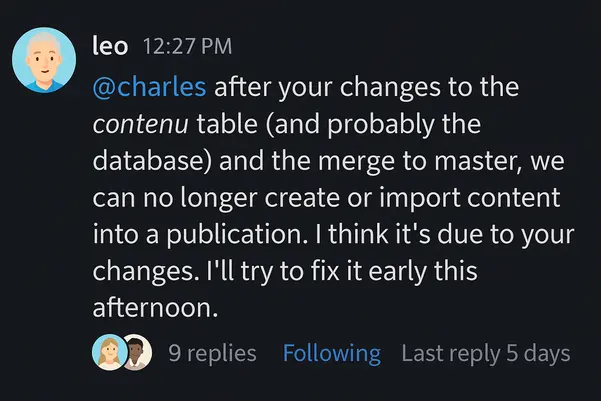This screenshot has height=401, width=601.
Task: Click the Last reply 5 days text
Action: point(485,353)
